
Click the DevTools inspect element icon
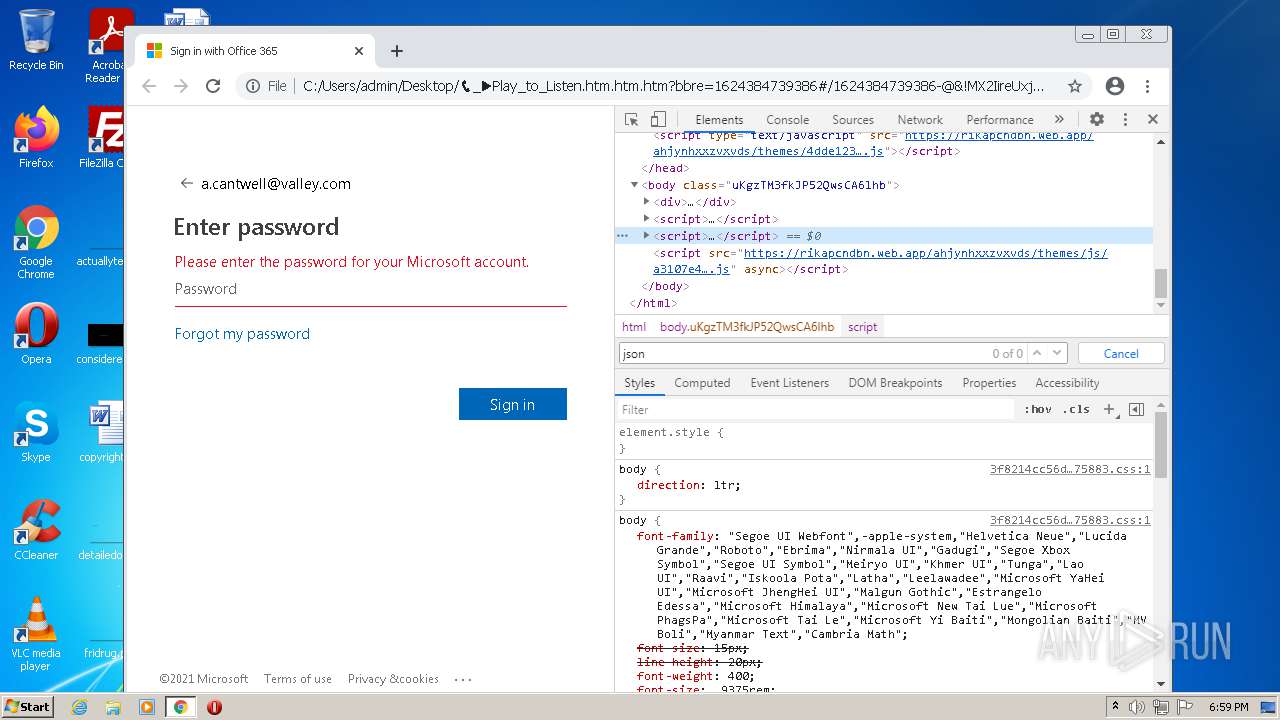pos(631,119)
